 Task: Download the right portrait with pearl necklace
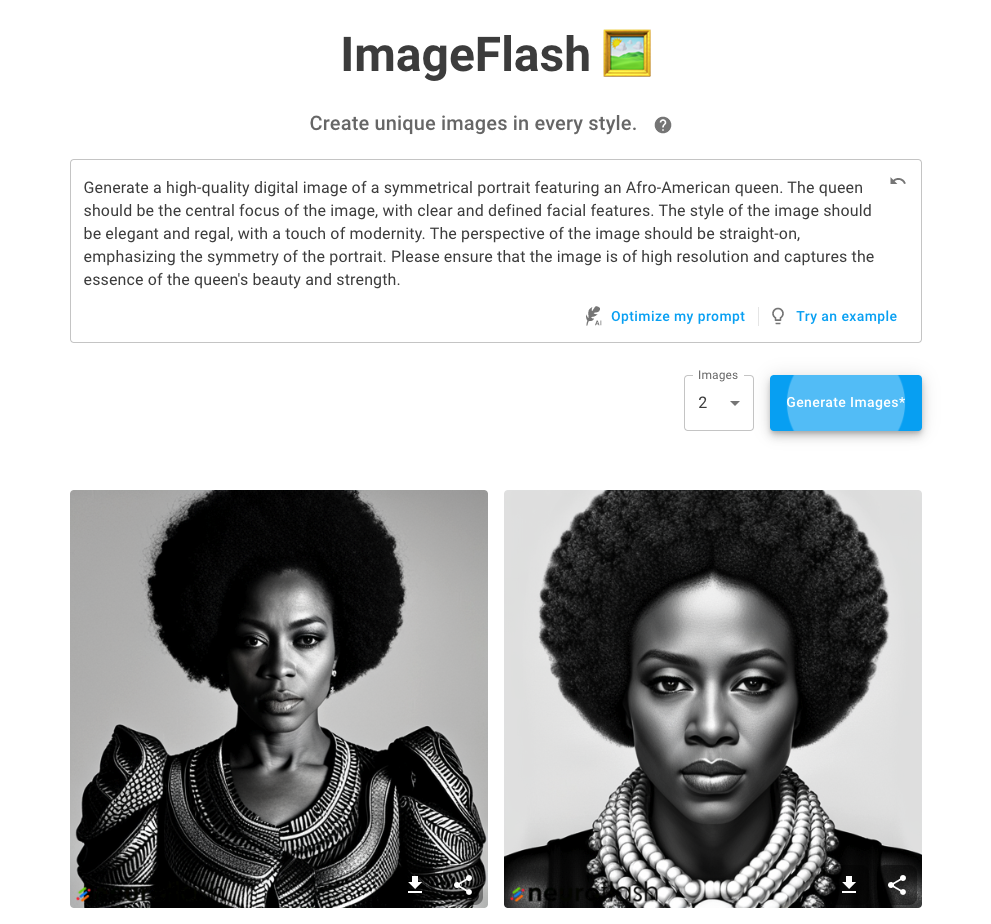[x=849, y=884]
